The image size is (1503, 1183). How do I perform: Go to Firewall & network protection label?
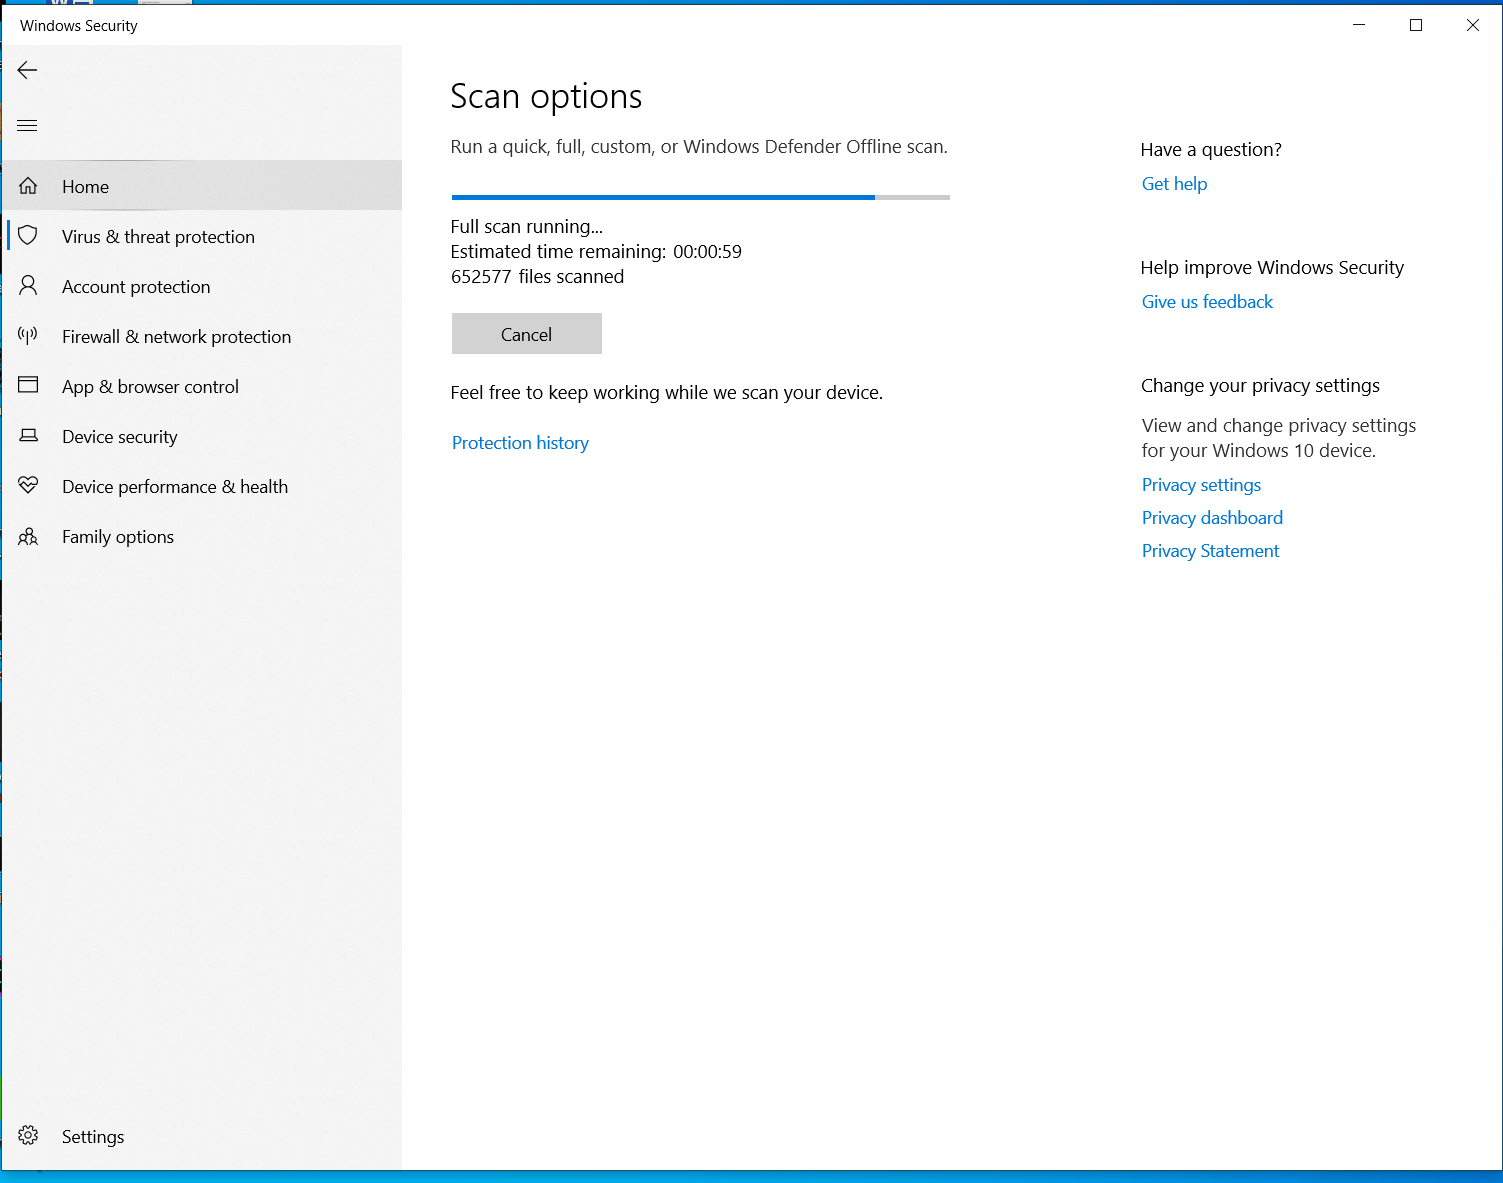pos(176,337)
